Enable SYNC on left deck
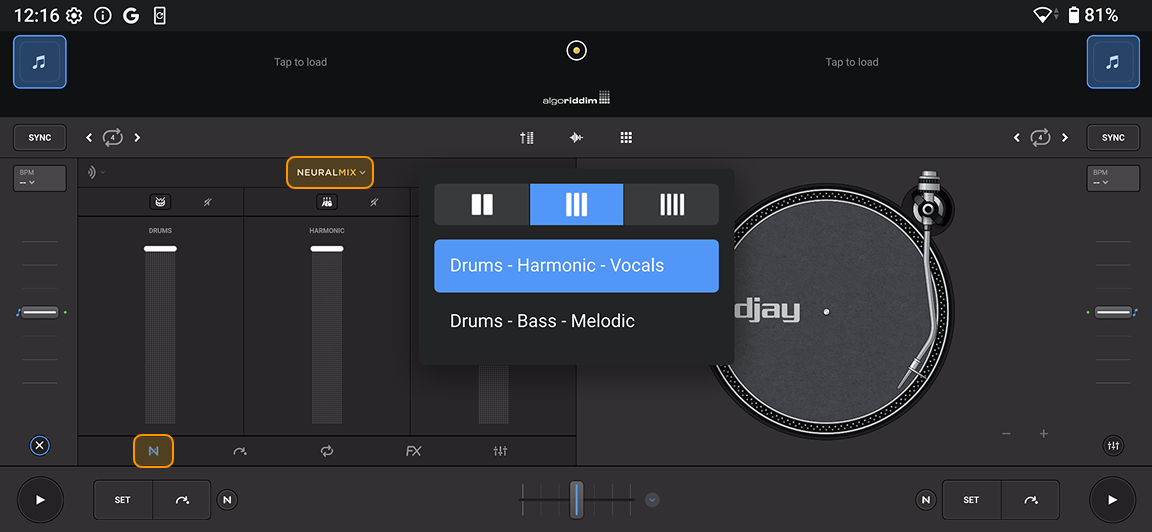Viewport: 1152px width, 532px height. [x=40, y=137]
